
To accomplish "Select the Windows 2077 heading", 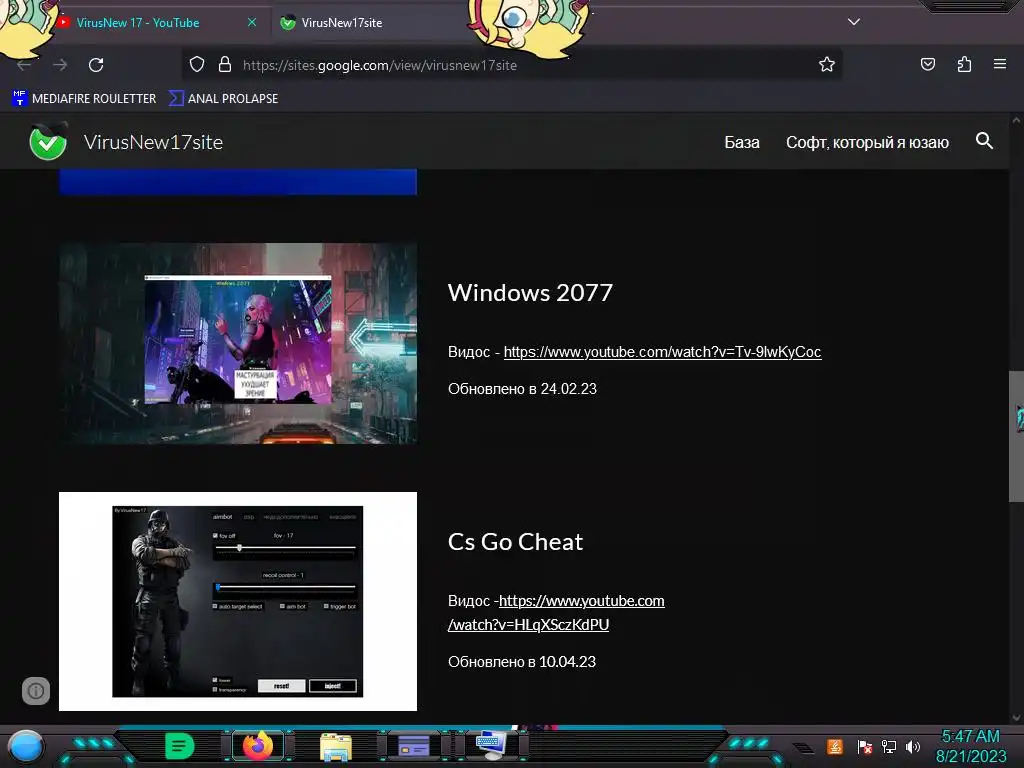I will click(530, 293).
